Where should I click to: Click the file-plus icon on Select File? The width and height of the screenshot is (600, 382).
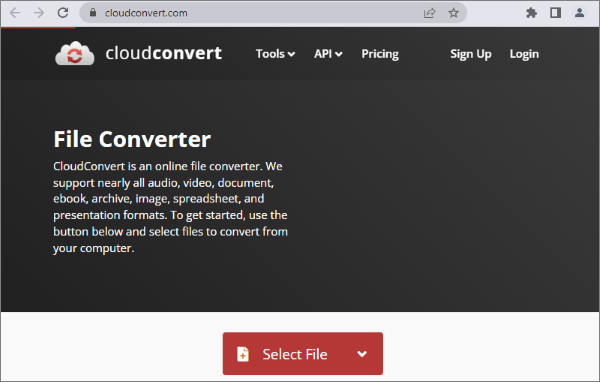(x=243, y=354)
